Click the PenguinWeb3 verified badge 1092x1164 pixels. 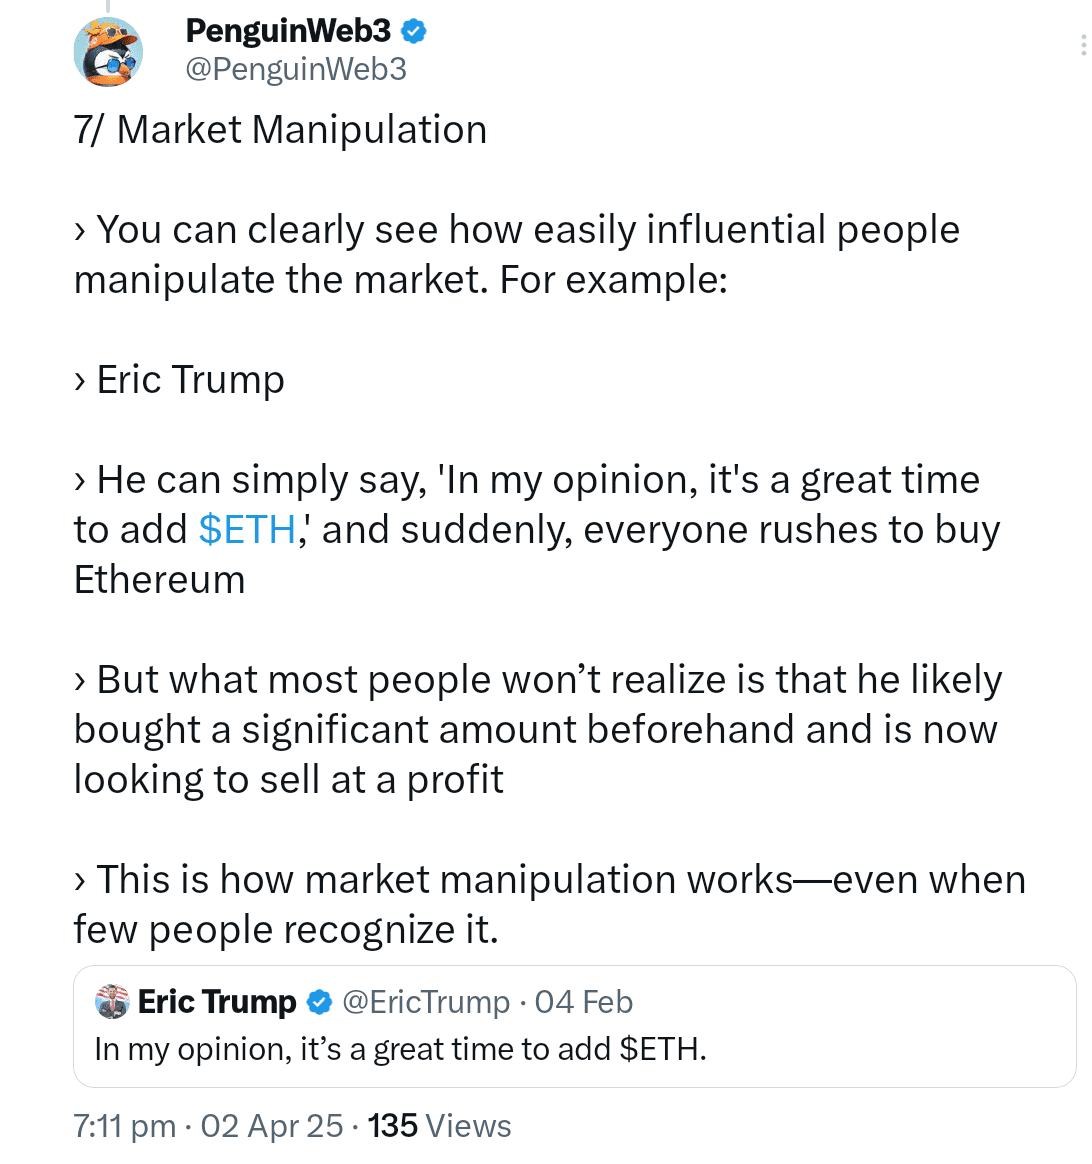click(413, 30)
